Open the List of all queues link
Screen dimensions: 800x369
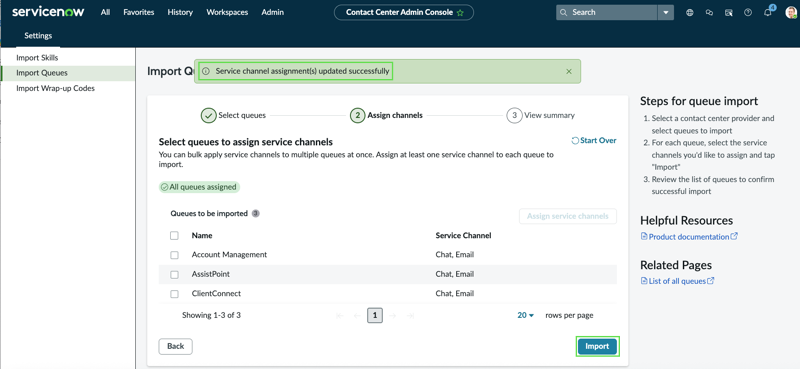[x=677, y=281]
